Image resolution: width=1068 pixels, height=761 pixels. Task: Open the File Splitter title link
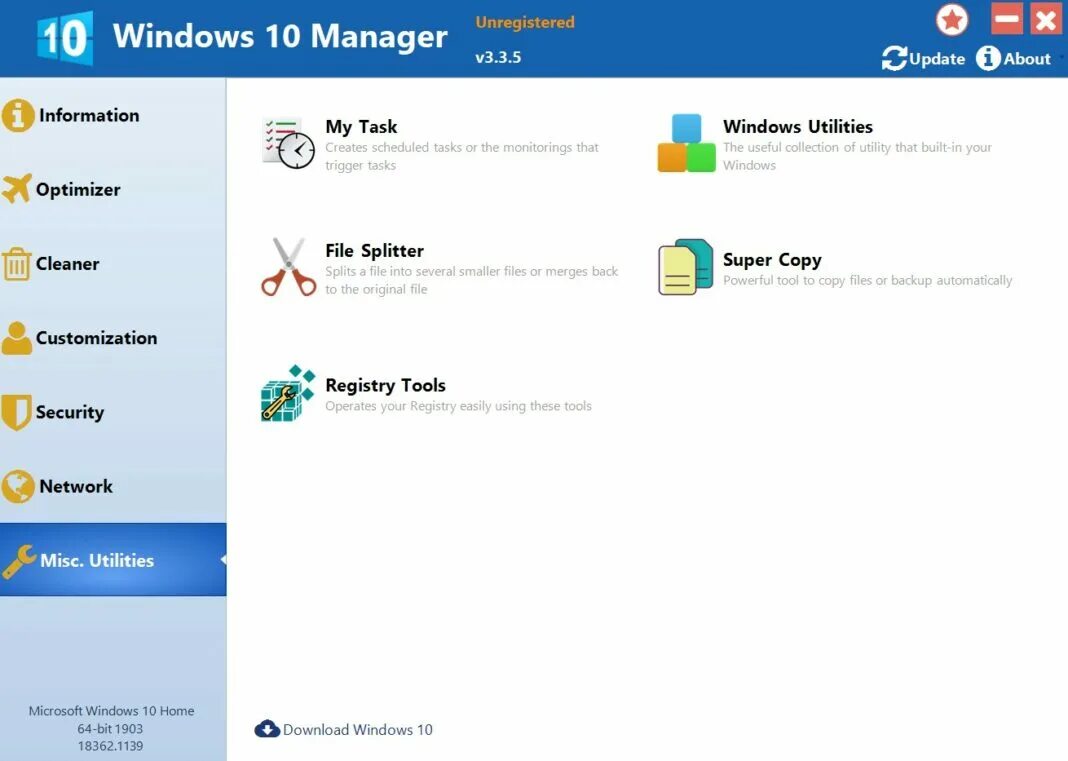pos(375,251)
